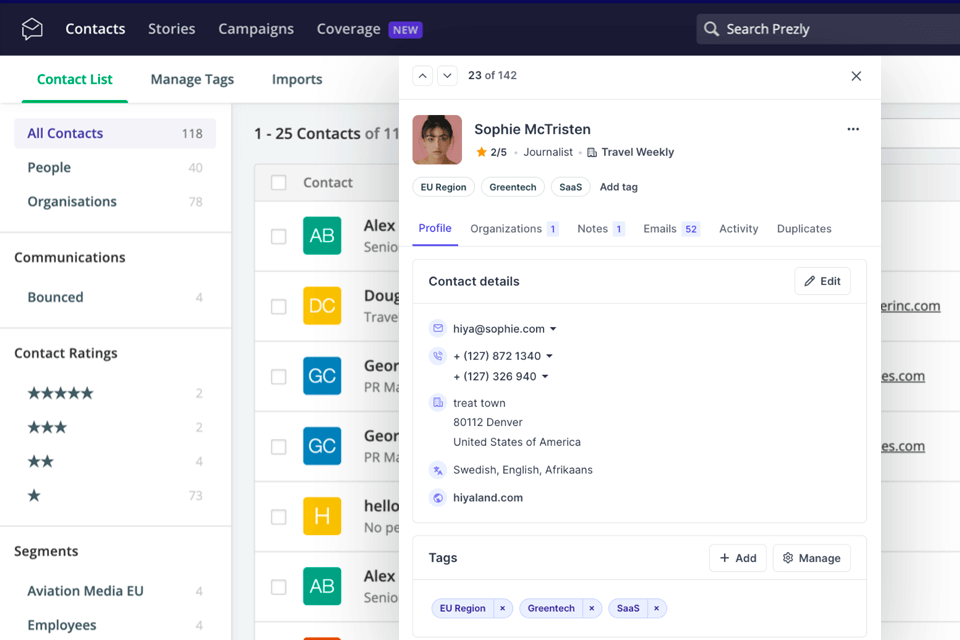Viewport: 960px width, 640px height.
Task: Click Sophie McTristen's profile photo
Action: pos(437,140)
